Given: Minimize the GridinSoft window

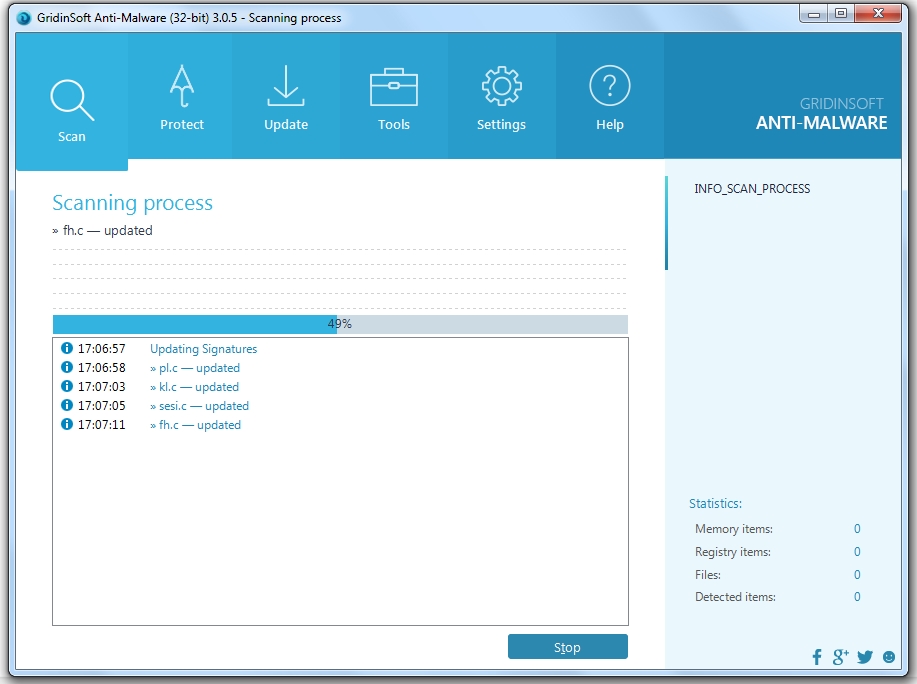Looking at the screenshot, I should pyautogui.click(x=813, y=14).
